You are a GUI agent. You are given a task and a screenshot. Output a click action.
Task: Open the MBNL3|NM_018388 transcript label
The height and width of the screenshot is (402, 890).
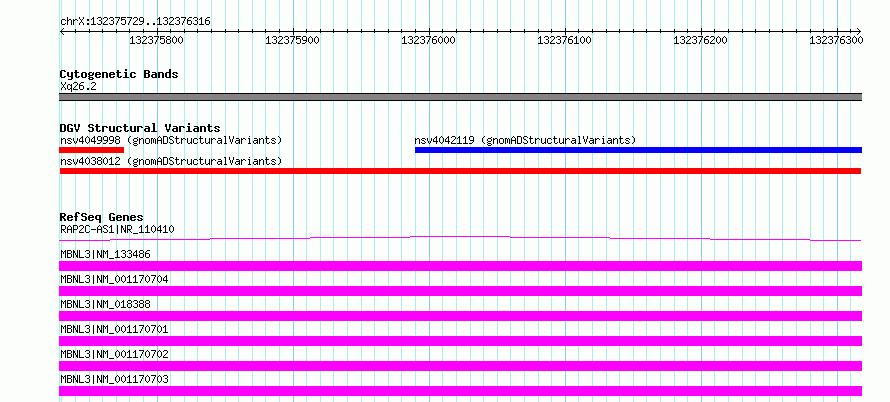pyautogui.click(x=106, y=304)
